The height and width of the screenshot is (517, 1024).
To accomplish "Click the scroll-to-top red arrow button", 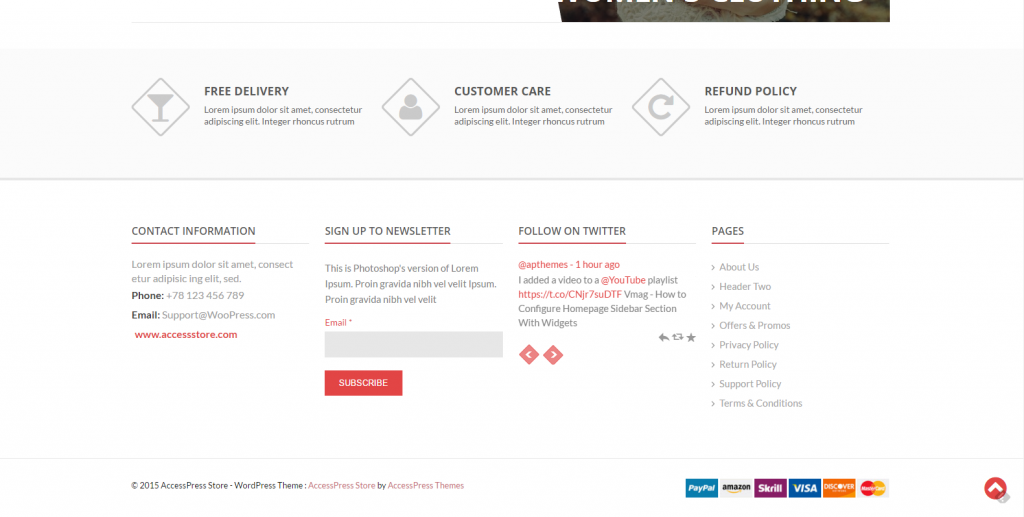I will coord(995,488).
